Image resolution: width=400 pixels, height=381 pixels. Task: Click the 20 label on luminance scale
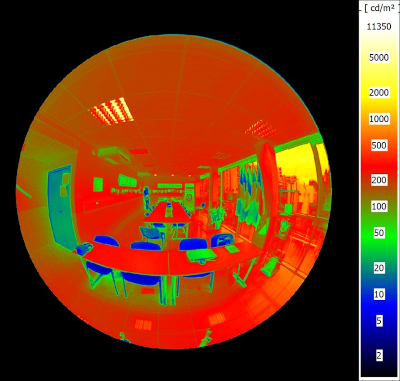pyautogui.click(x=379, y=268)
